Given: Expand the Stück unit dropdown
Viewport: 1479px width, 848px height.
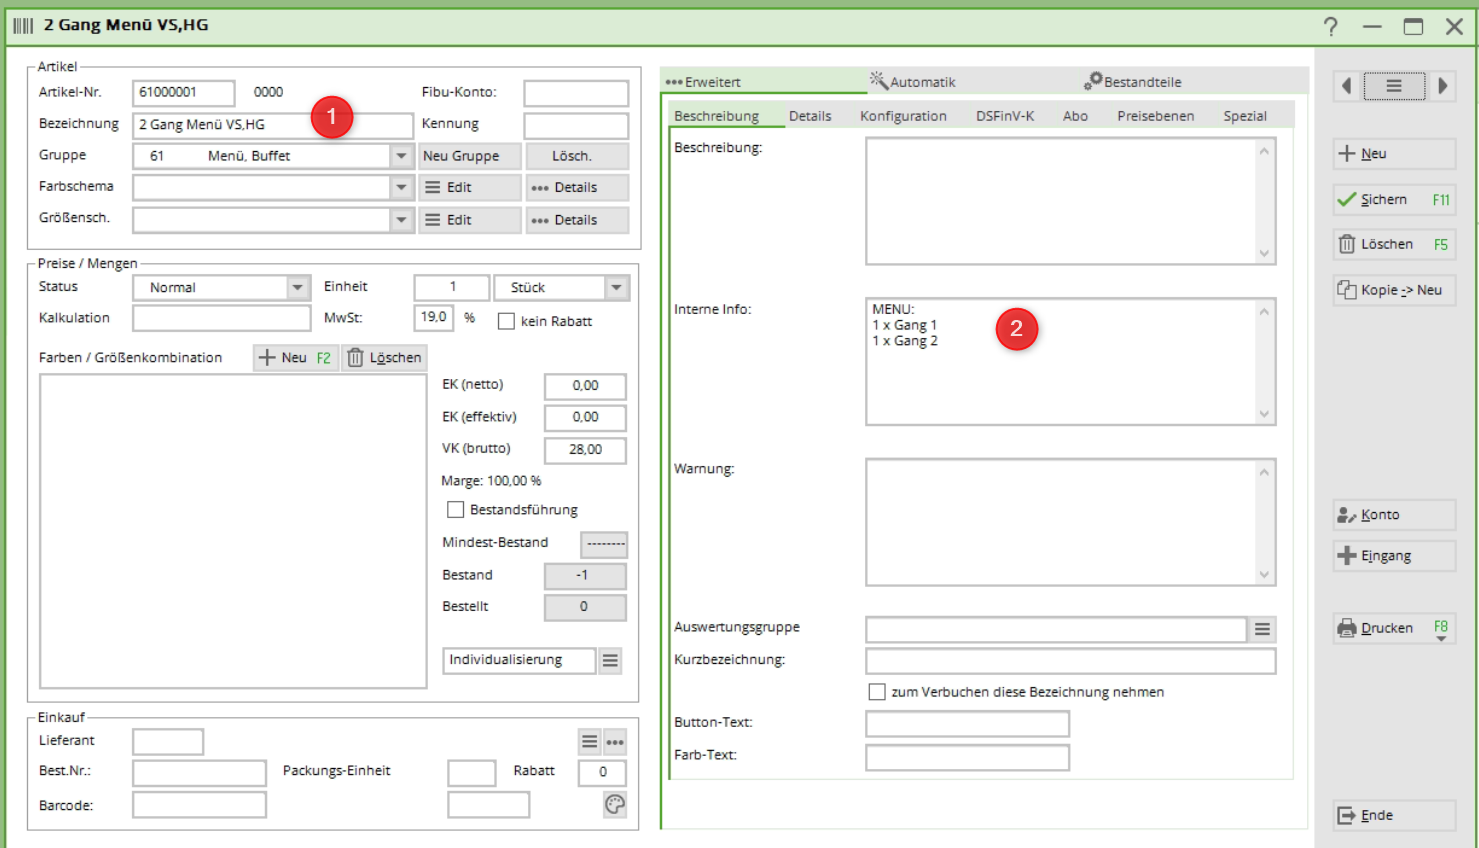Looking at the screenshot, I should [x=616, y=287].
